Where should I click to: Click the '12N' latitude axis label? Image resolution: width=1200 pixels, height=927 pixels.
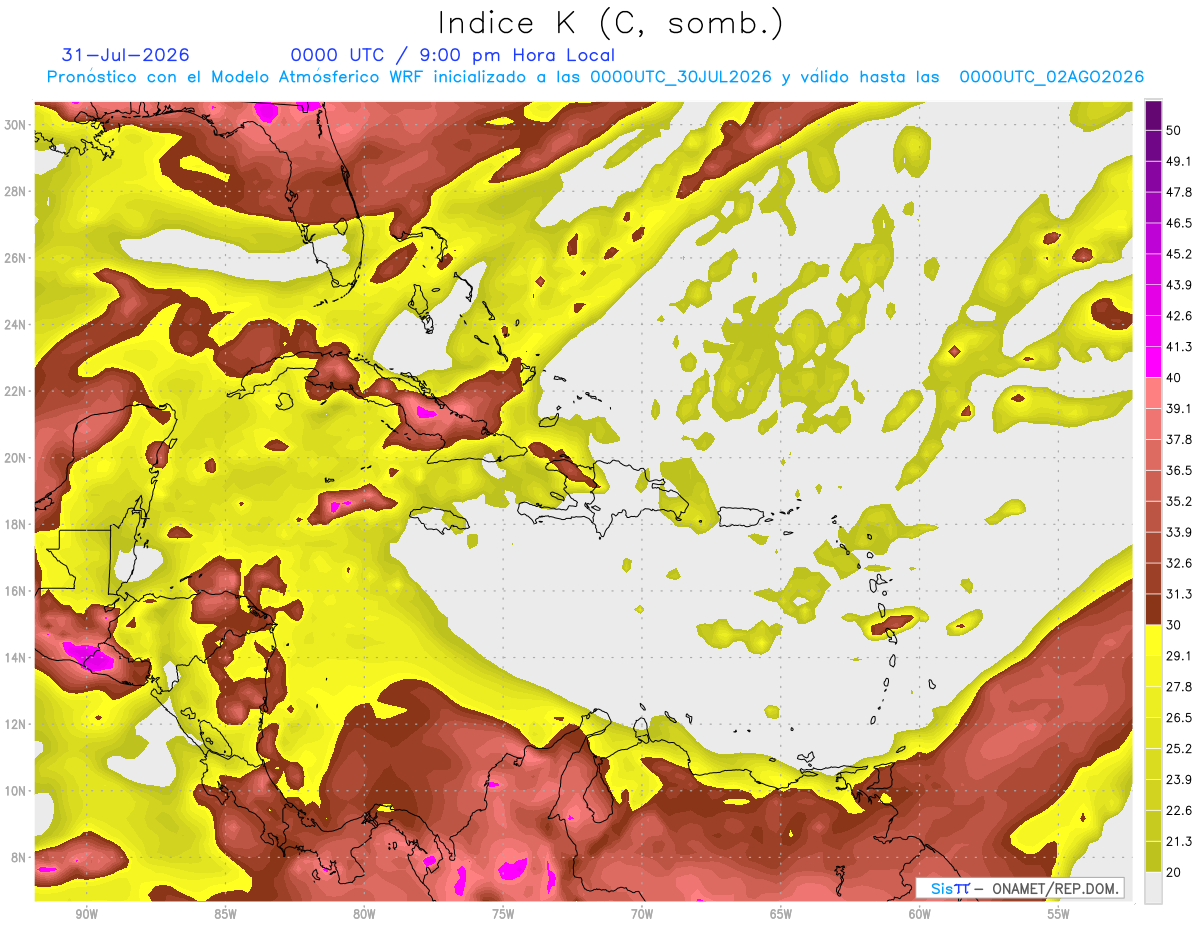point(15,724)
